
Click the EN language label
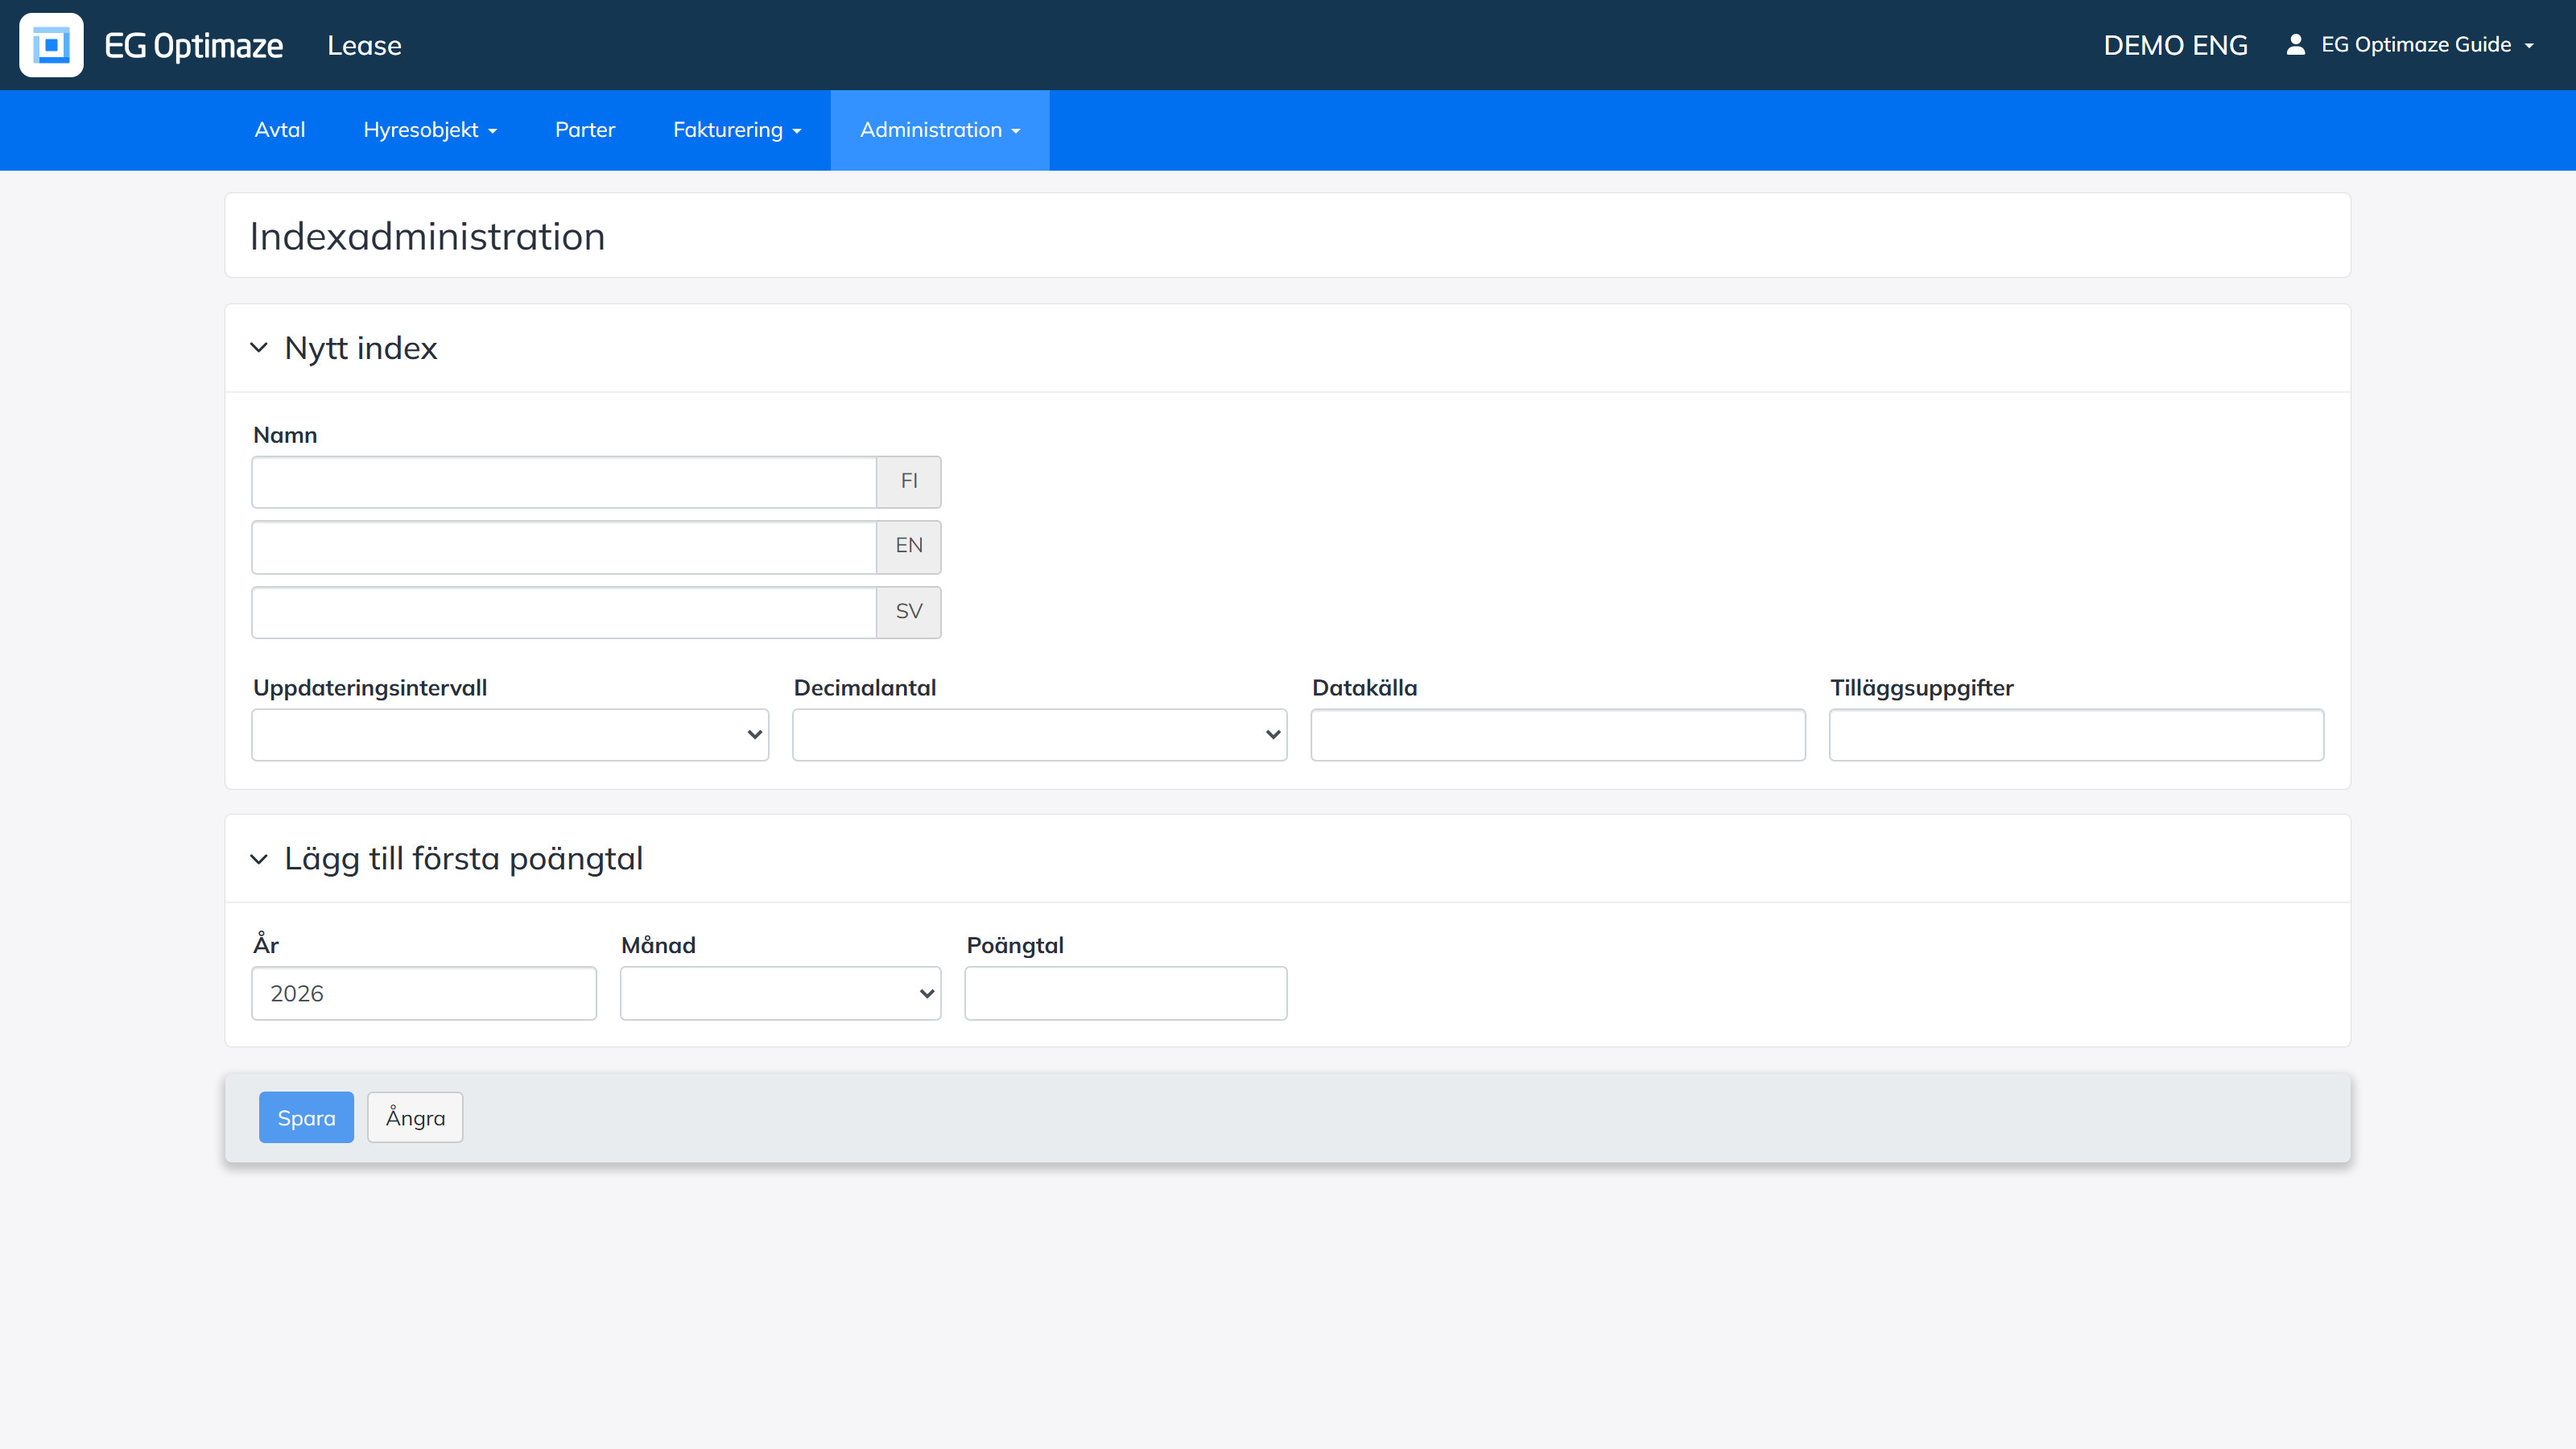pyautogui.click(x=909, y=547)
